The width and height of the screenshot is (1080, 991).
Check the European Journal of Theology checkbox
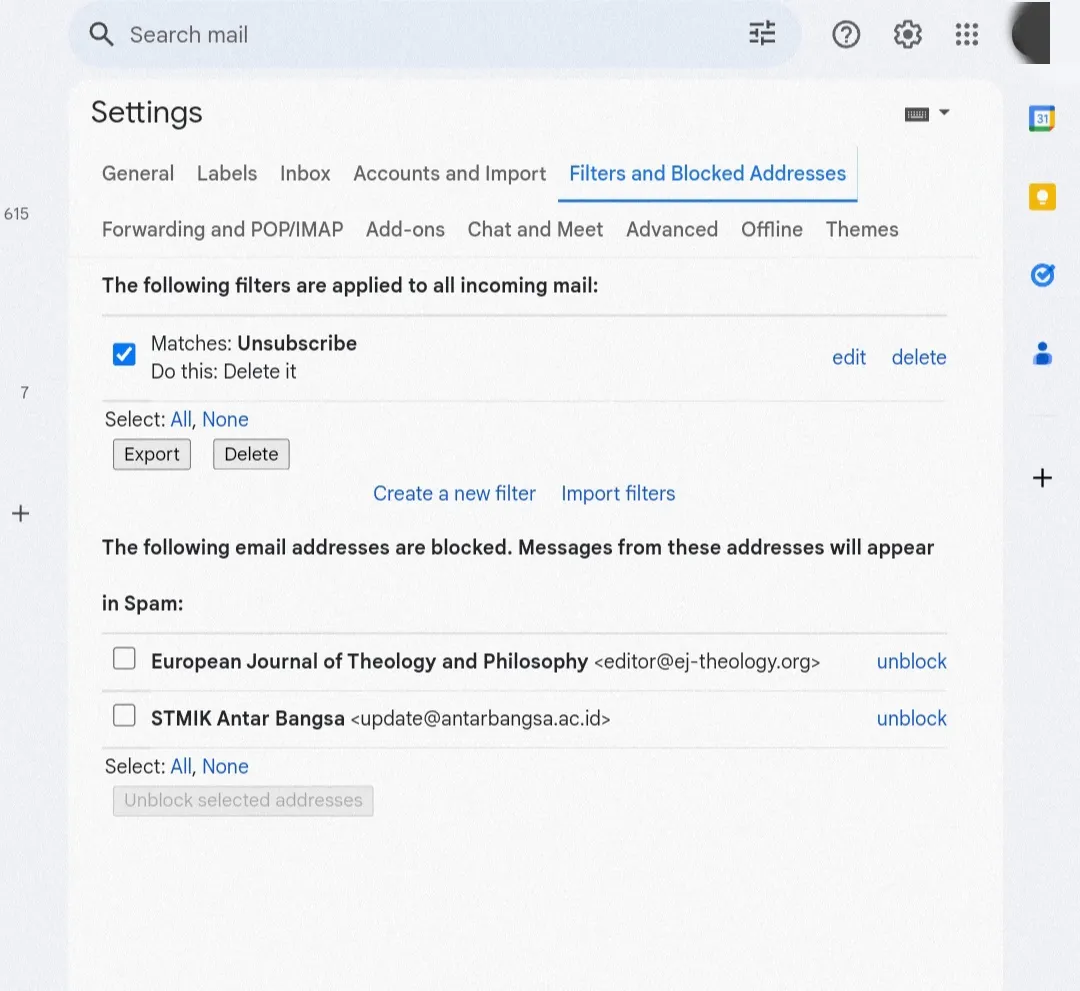(x=124, y=658)
